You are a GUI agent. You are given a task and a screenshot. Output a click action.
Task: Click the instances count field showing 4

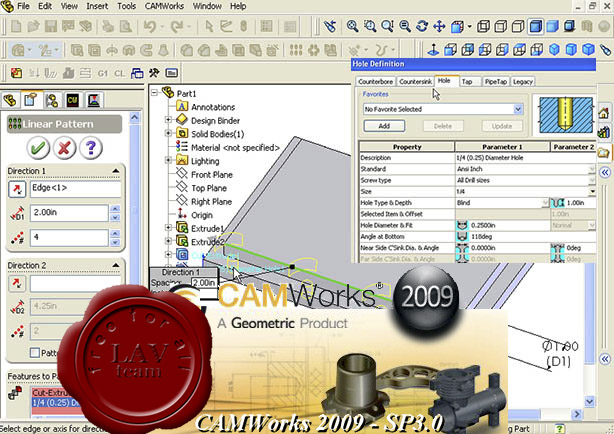click(69, 237)
